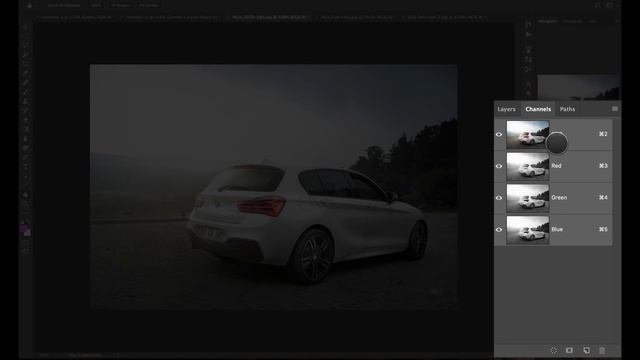Click Save selection as channel icon
The height and width of the screenshot is (360, 640).
(569, 350)
